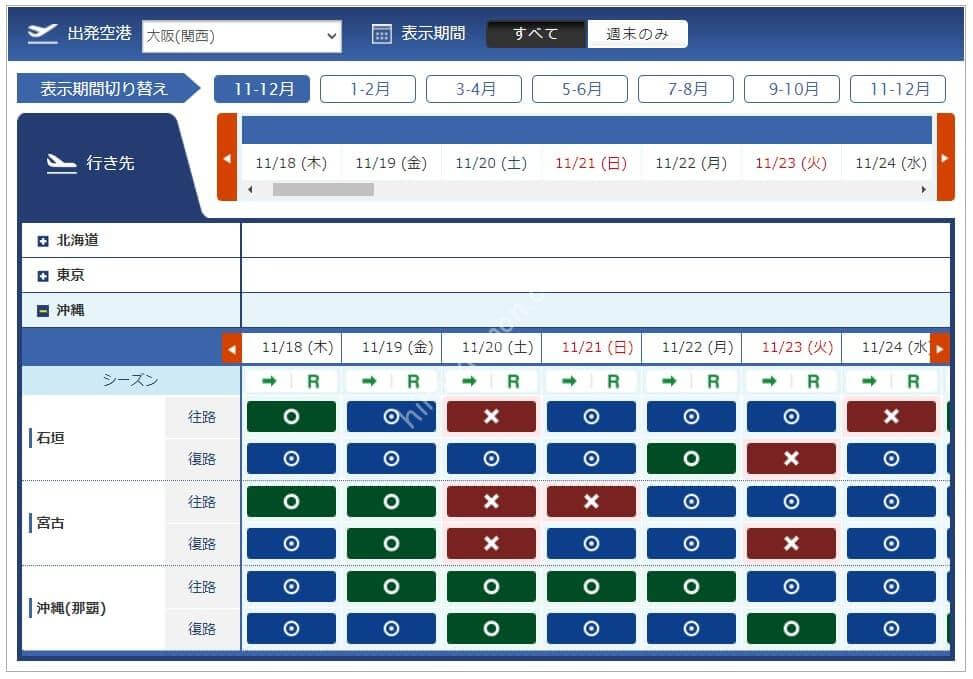Click the date scrollbar thumb
This screenshot has height=679, width=973.
[x=323, y=189]
